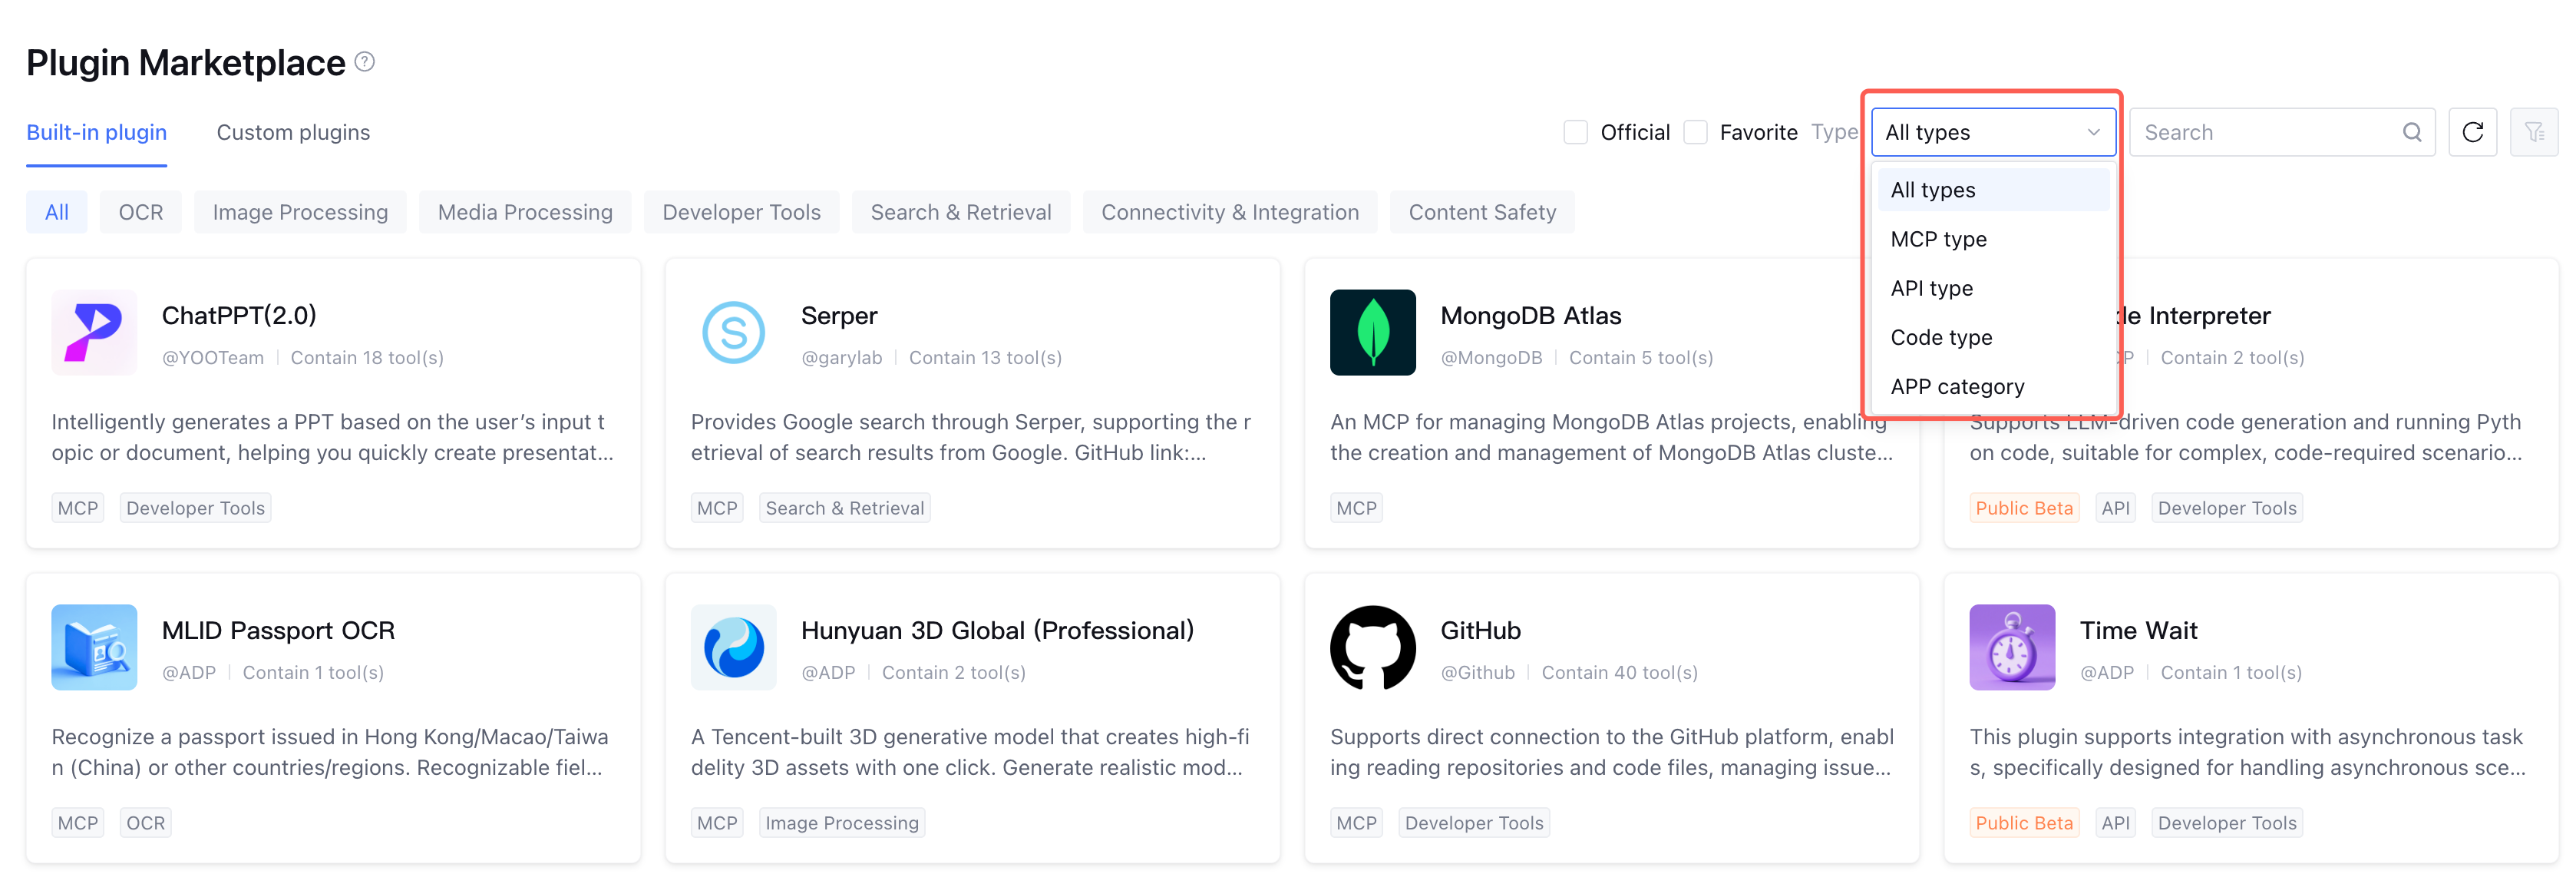Tick the Favorite checkbox
Viewport: 2576px width, 874px height.
[x=1695, y=132]
